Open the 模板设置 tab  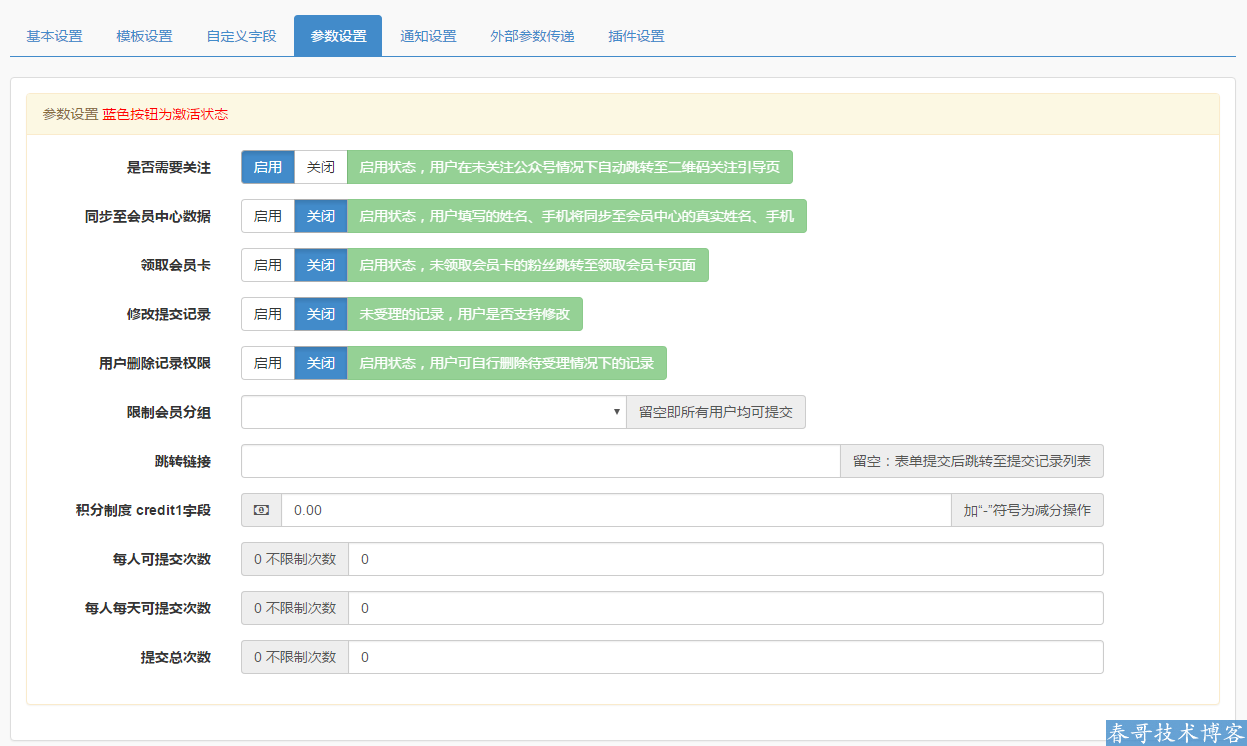click(146, 34)
